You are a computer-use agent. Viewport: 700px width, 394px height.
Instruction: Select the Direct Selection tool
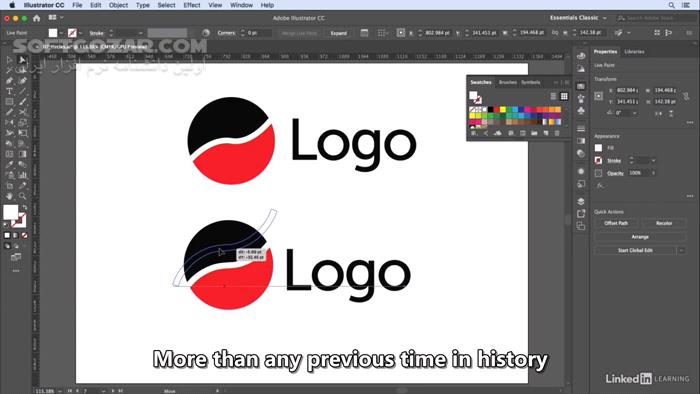point(22,59)
